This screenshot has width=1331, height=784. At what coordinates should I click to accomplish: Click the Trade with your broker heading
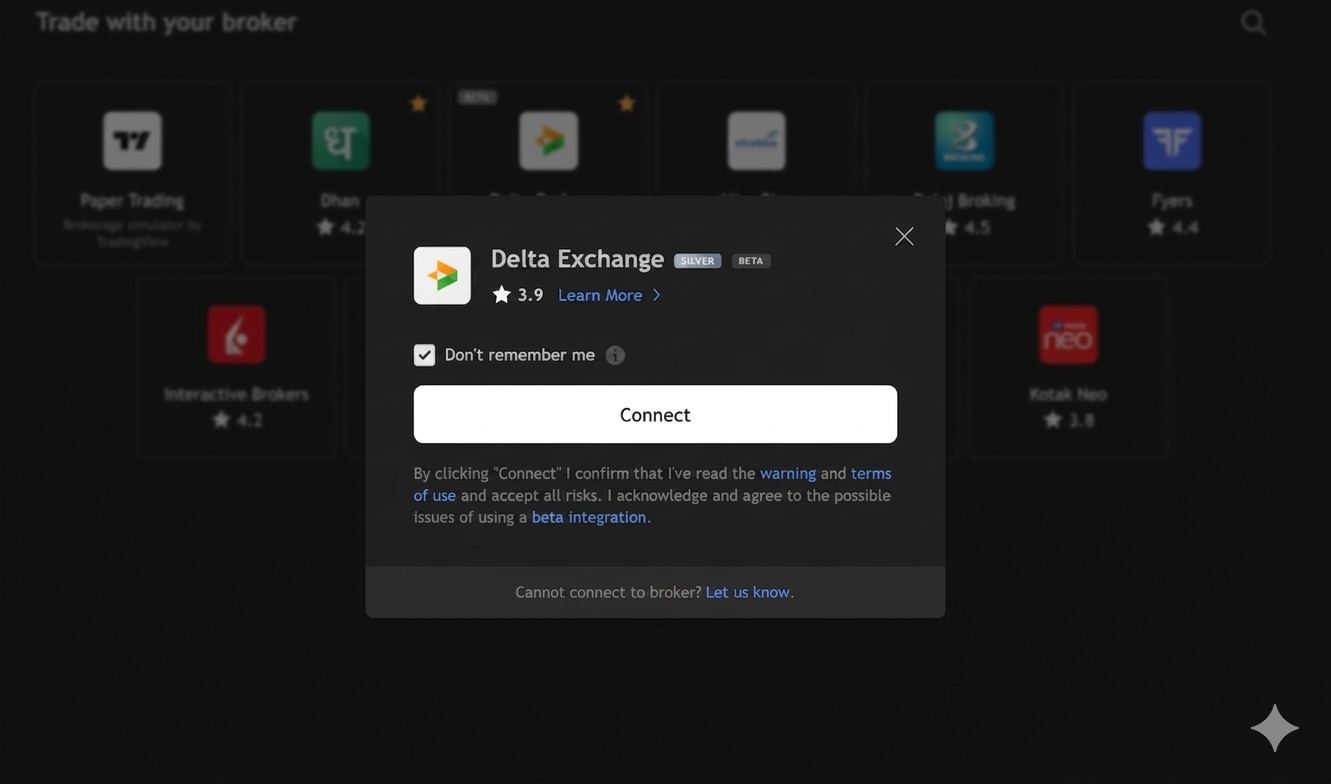point(166,22)
